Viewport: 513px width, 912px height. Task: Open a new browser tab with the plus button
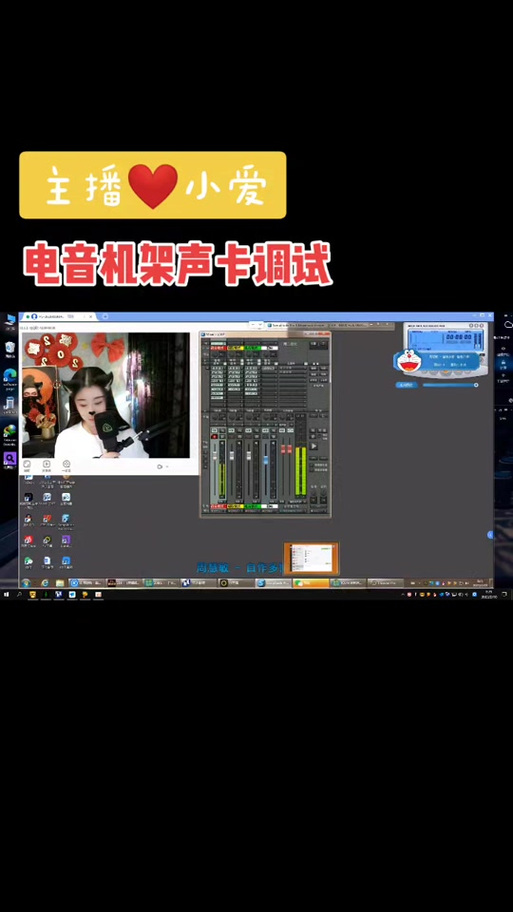pos(105,316)
